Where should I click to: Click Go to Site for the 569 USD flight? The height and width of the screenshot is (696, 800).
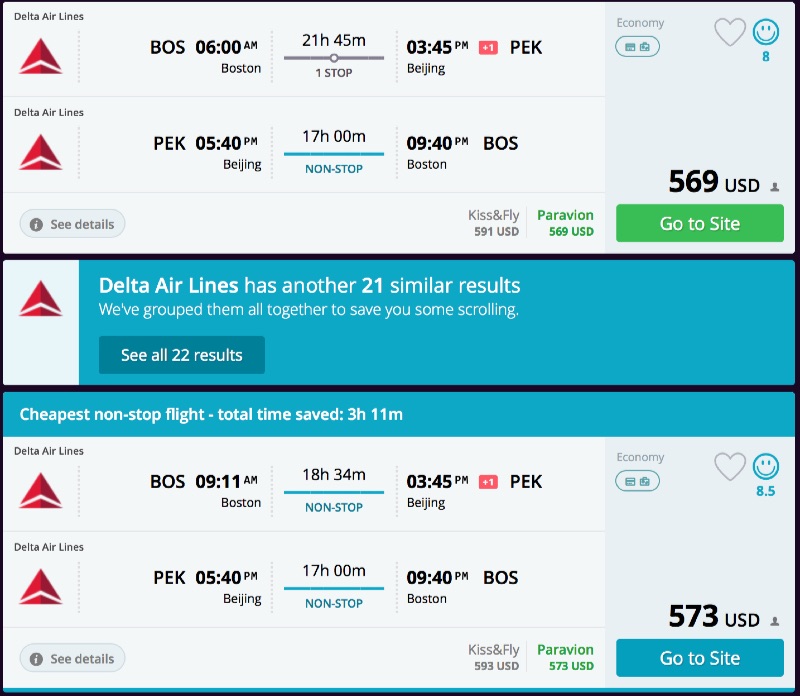click(x=699, y=223)
